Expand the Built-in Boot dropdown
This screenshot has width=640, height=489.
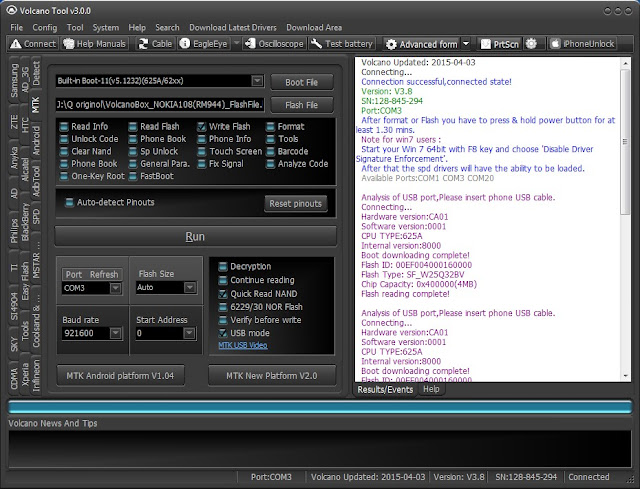257,81
